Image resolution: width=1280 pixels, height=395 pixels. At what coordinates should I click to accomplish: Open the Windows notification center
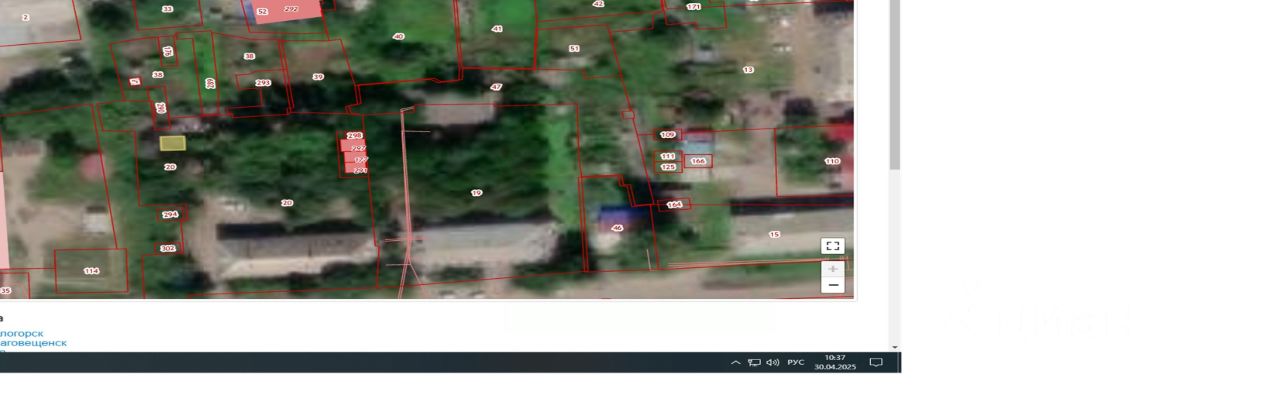[876, 362]
